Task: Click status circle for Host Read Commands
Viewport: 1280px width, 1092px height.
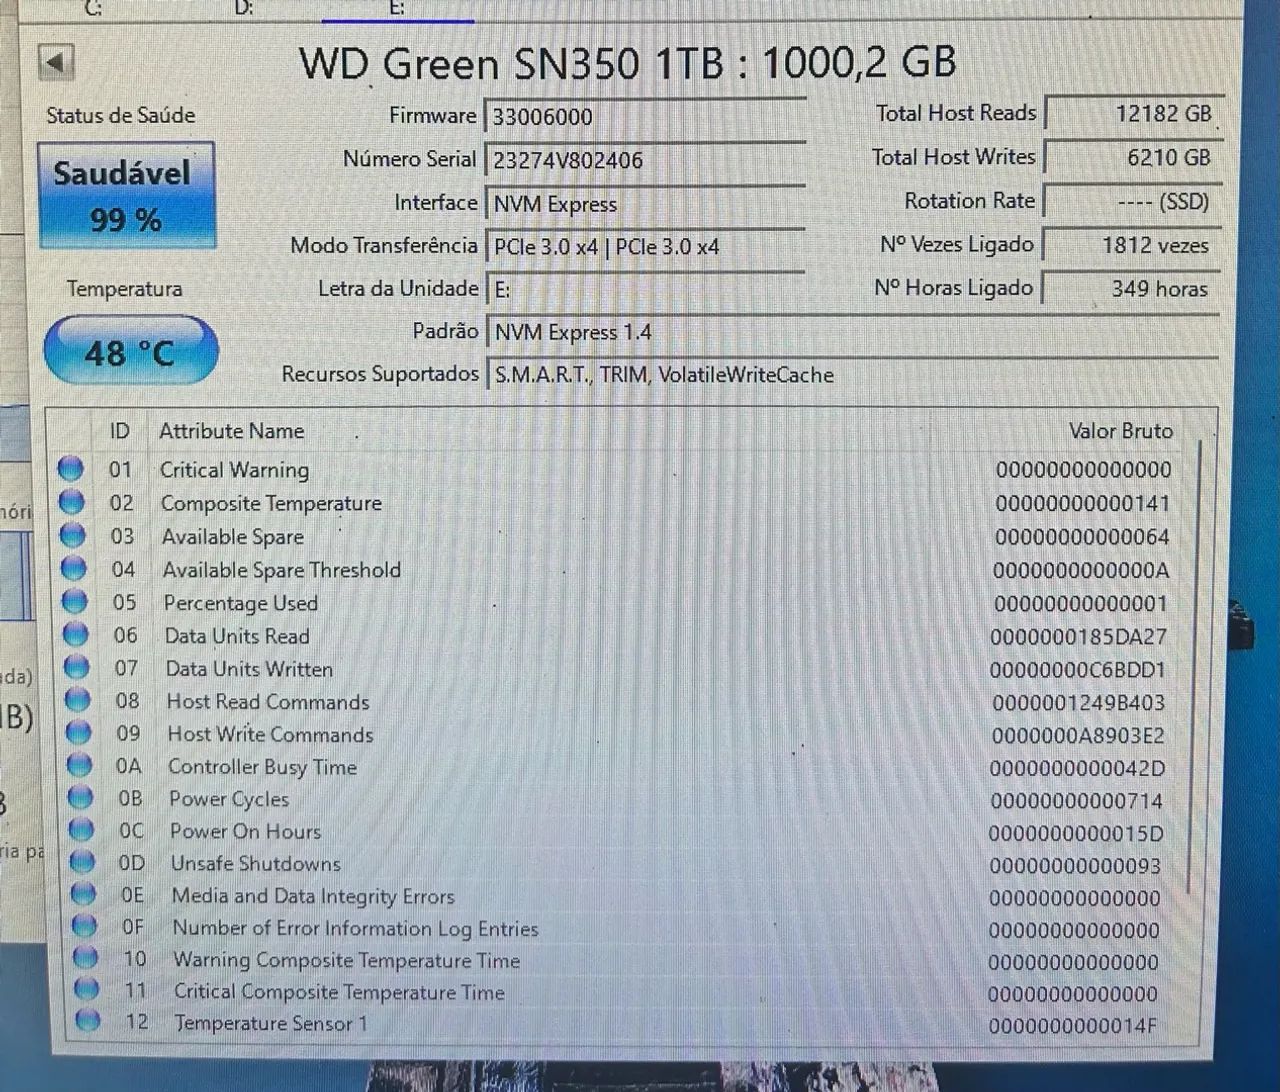Action: coord(78,700)
